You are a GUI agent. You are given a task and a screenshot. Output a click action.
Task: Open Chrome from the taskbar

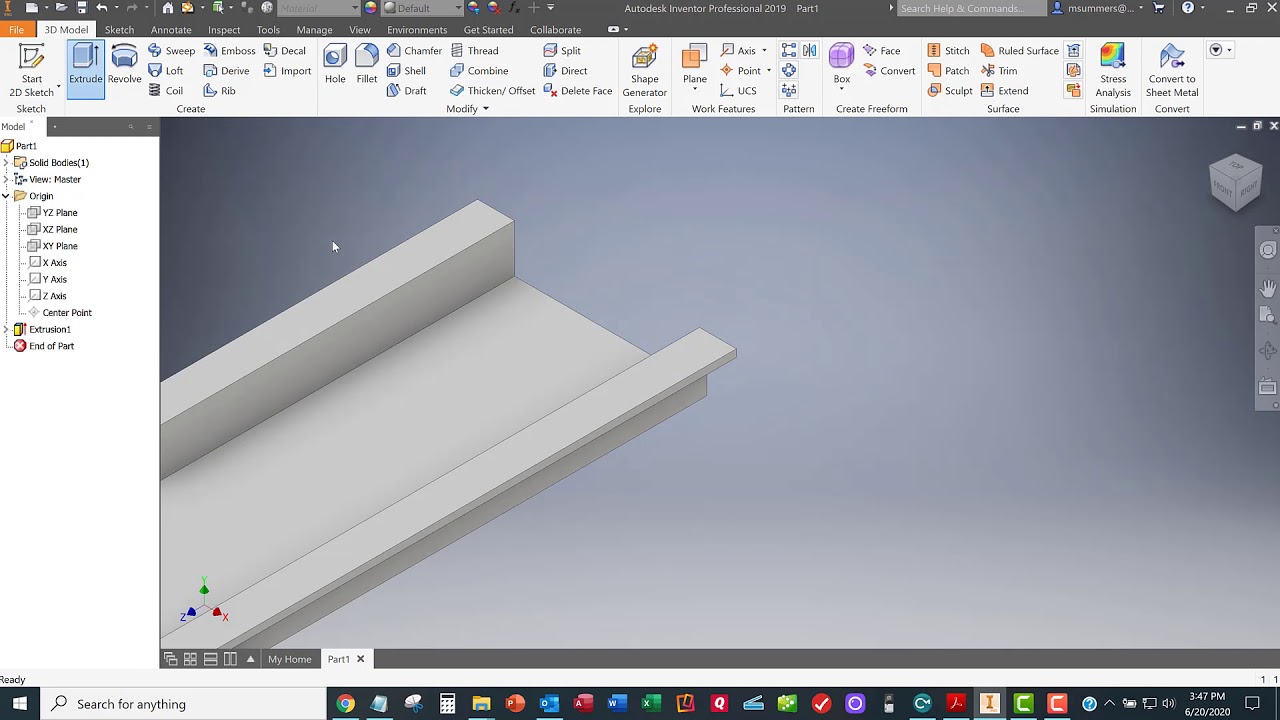point(345,704)
